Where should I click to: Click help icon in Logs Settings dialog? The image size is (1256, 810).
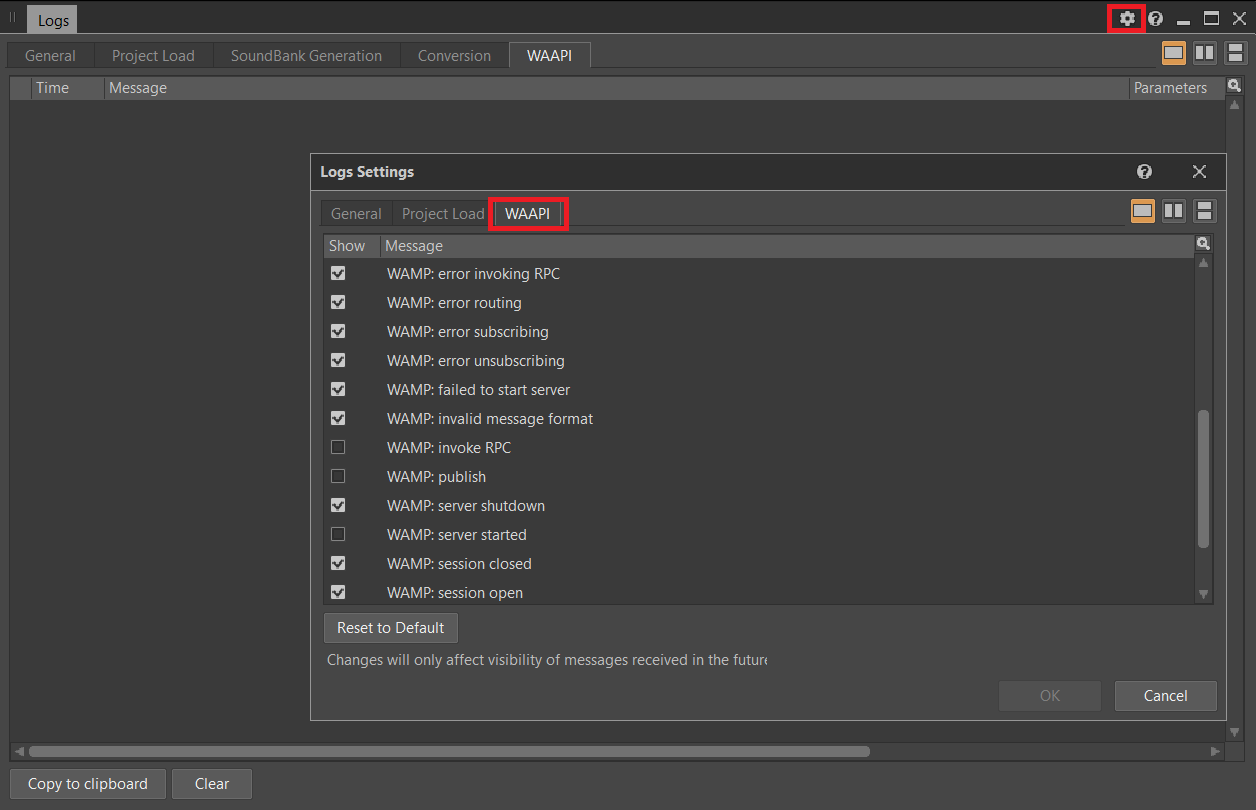click(1144, 172)
